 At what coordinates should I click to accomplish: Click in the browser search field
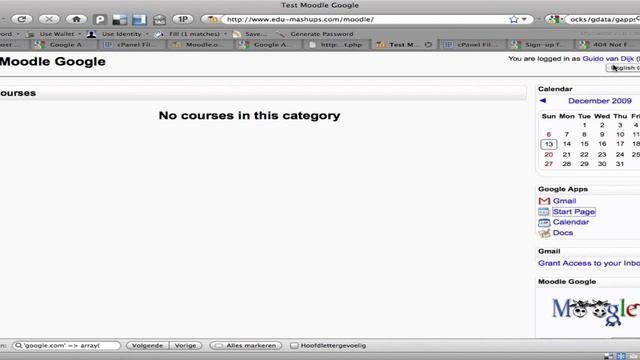(603, 19)
